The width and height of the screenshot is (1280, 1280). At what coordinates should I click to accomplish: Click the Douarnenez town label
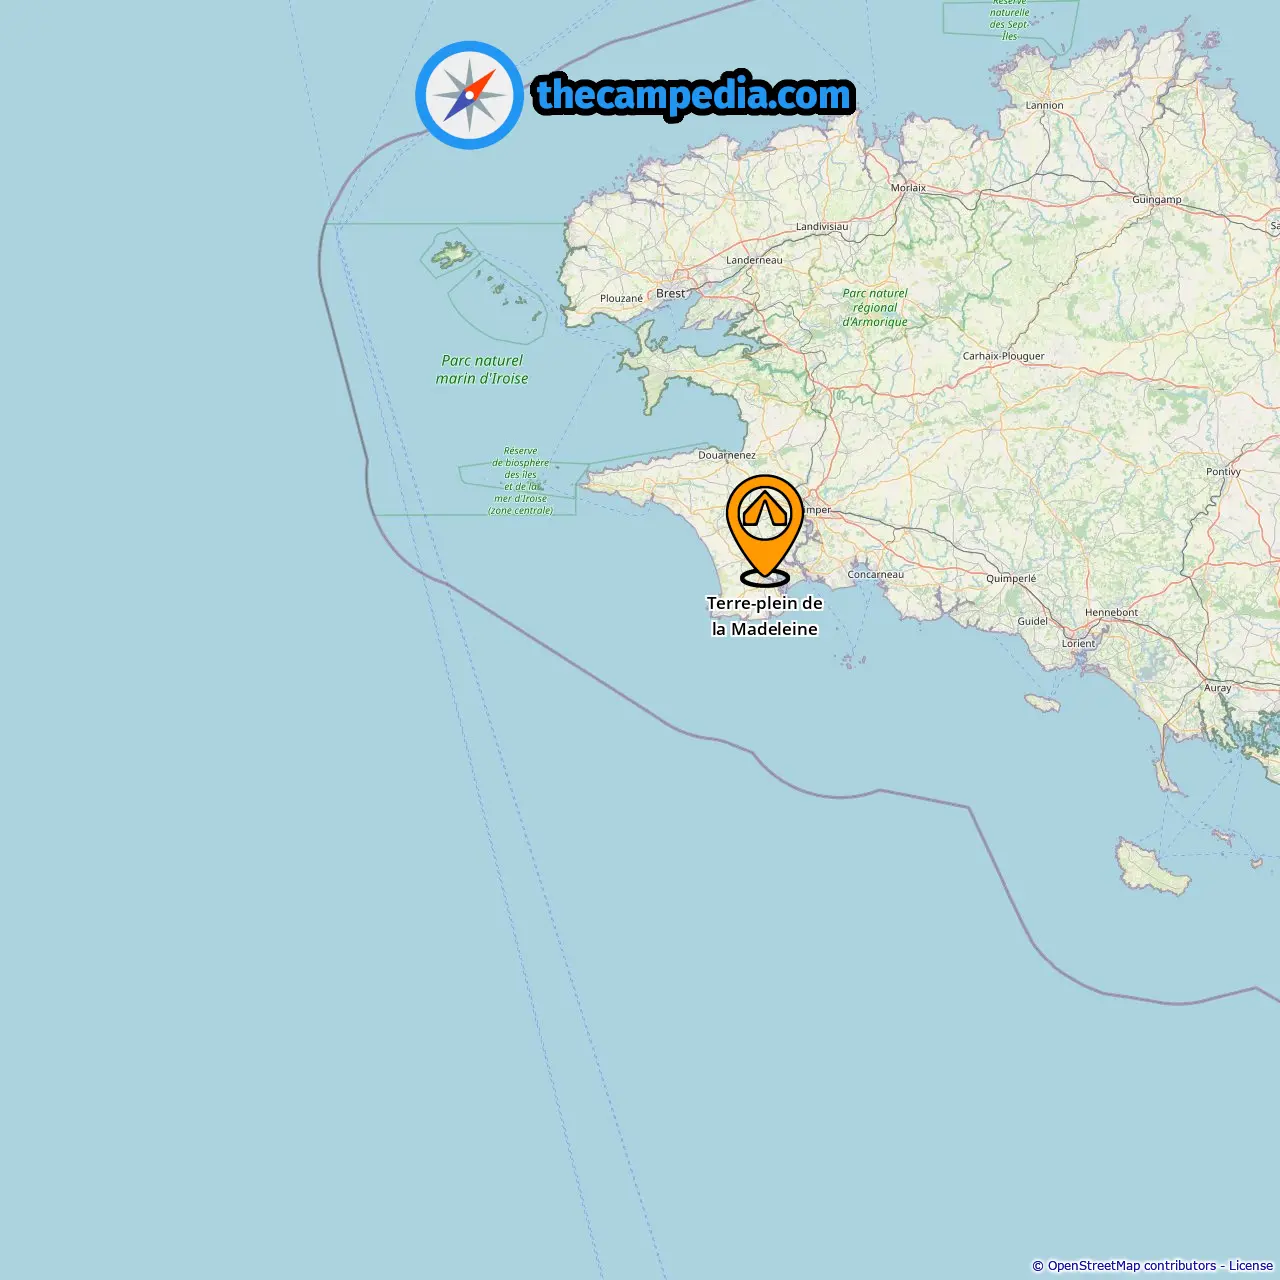[x=727, y=455]
